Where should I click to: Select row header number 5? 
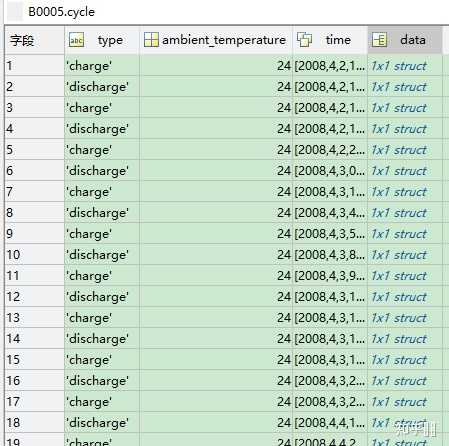34,150
